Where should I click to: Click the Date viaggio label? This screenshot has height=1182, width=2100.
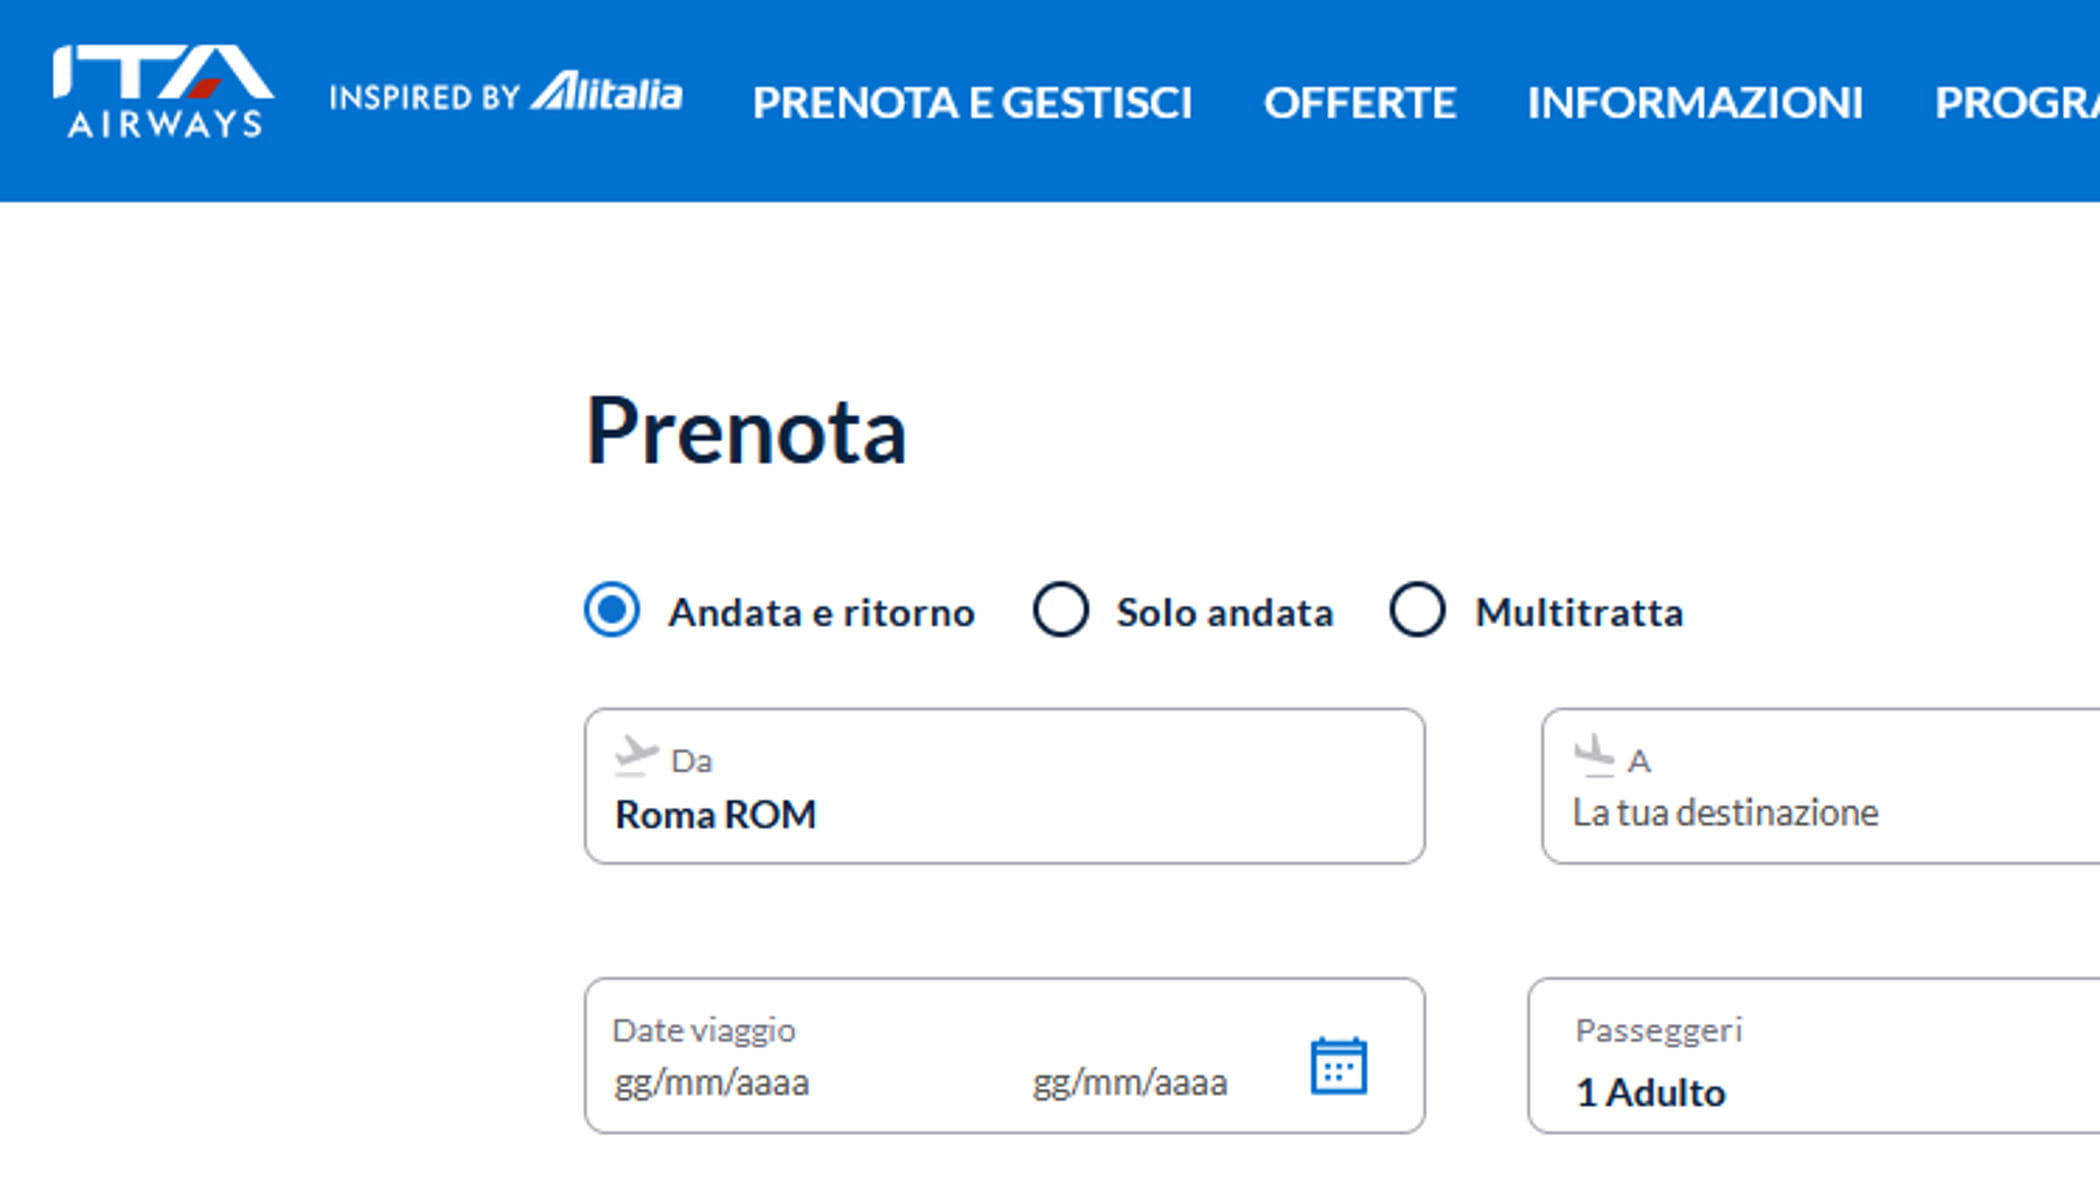click(x=704, y=1030)
